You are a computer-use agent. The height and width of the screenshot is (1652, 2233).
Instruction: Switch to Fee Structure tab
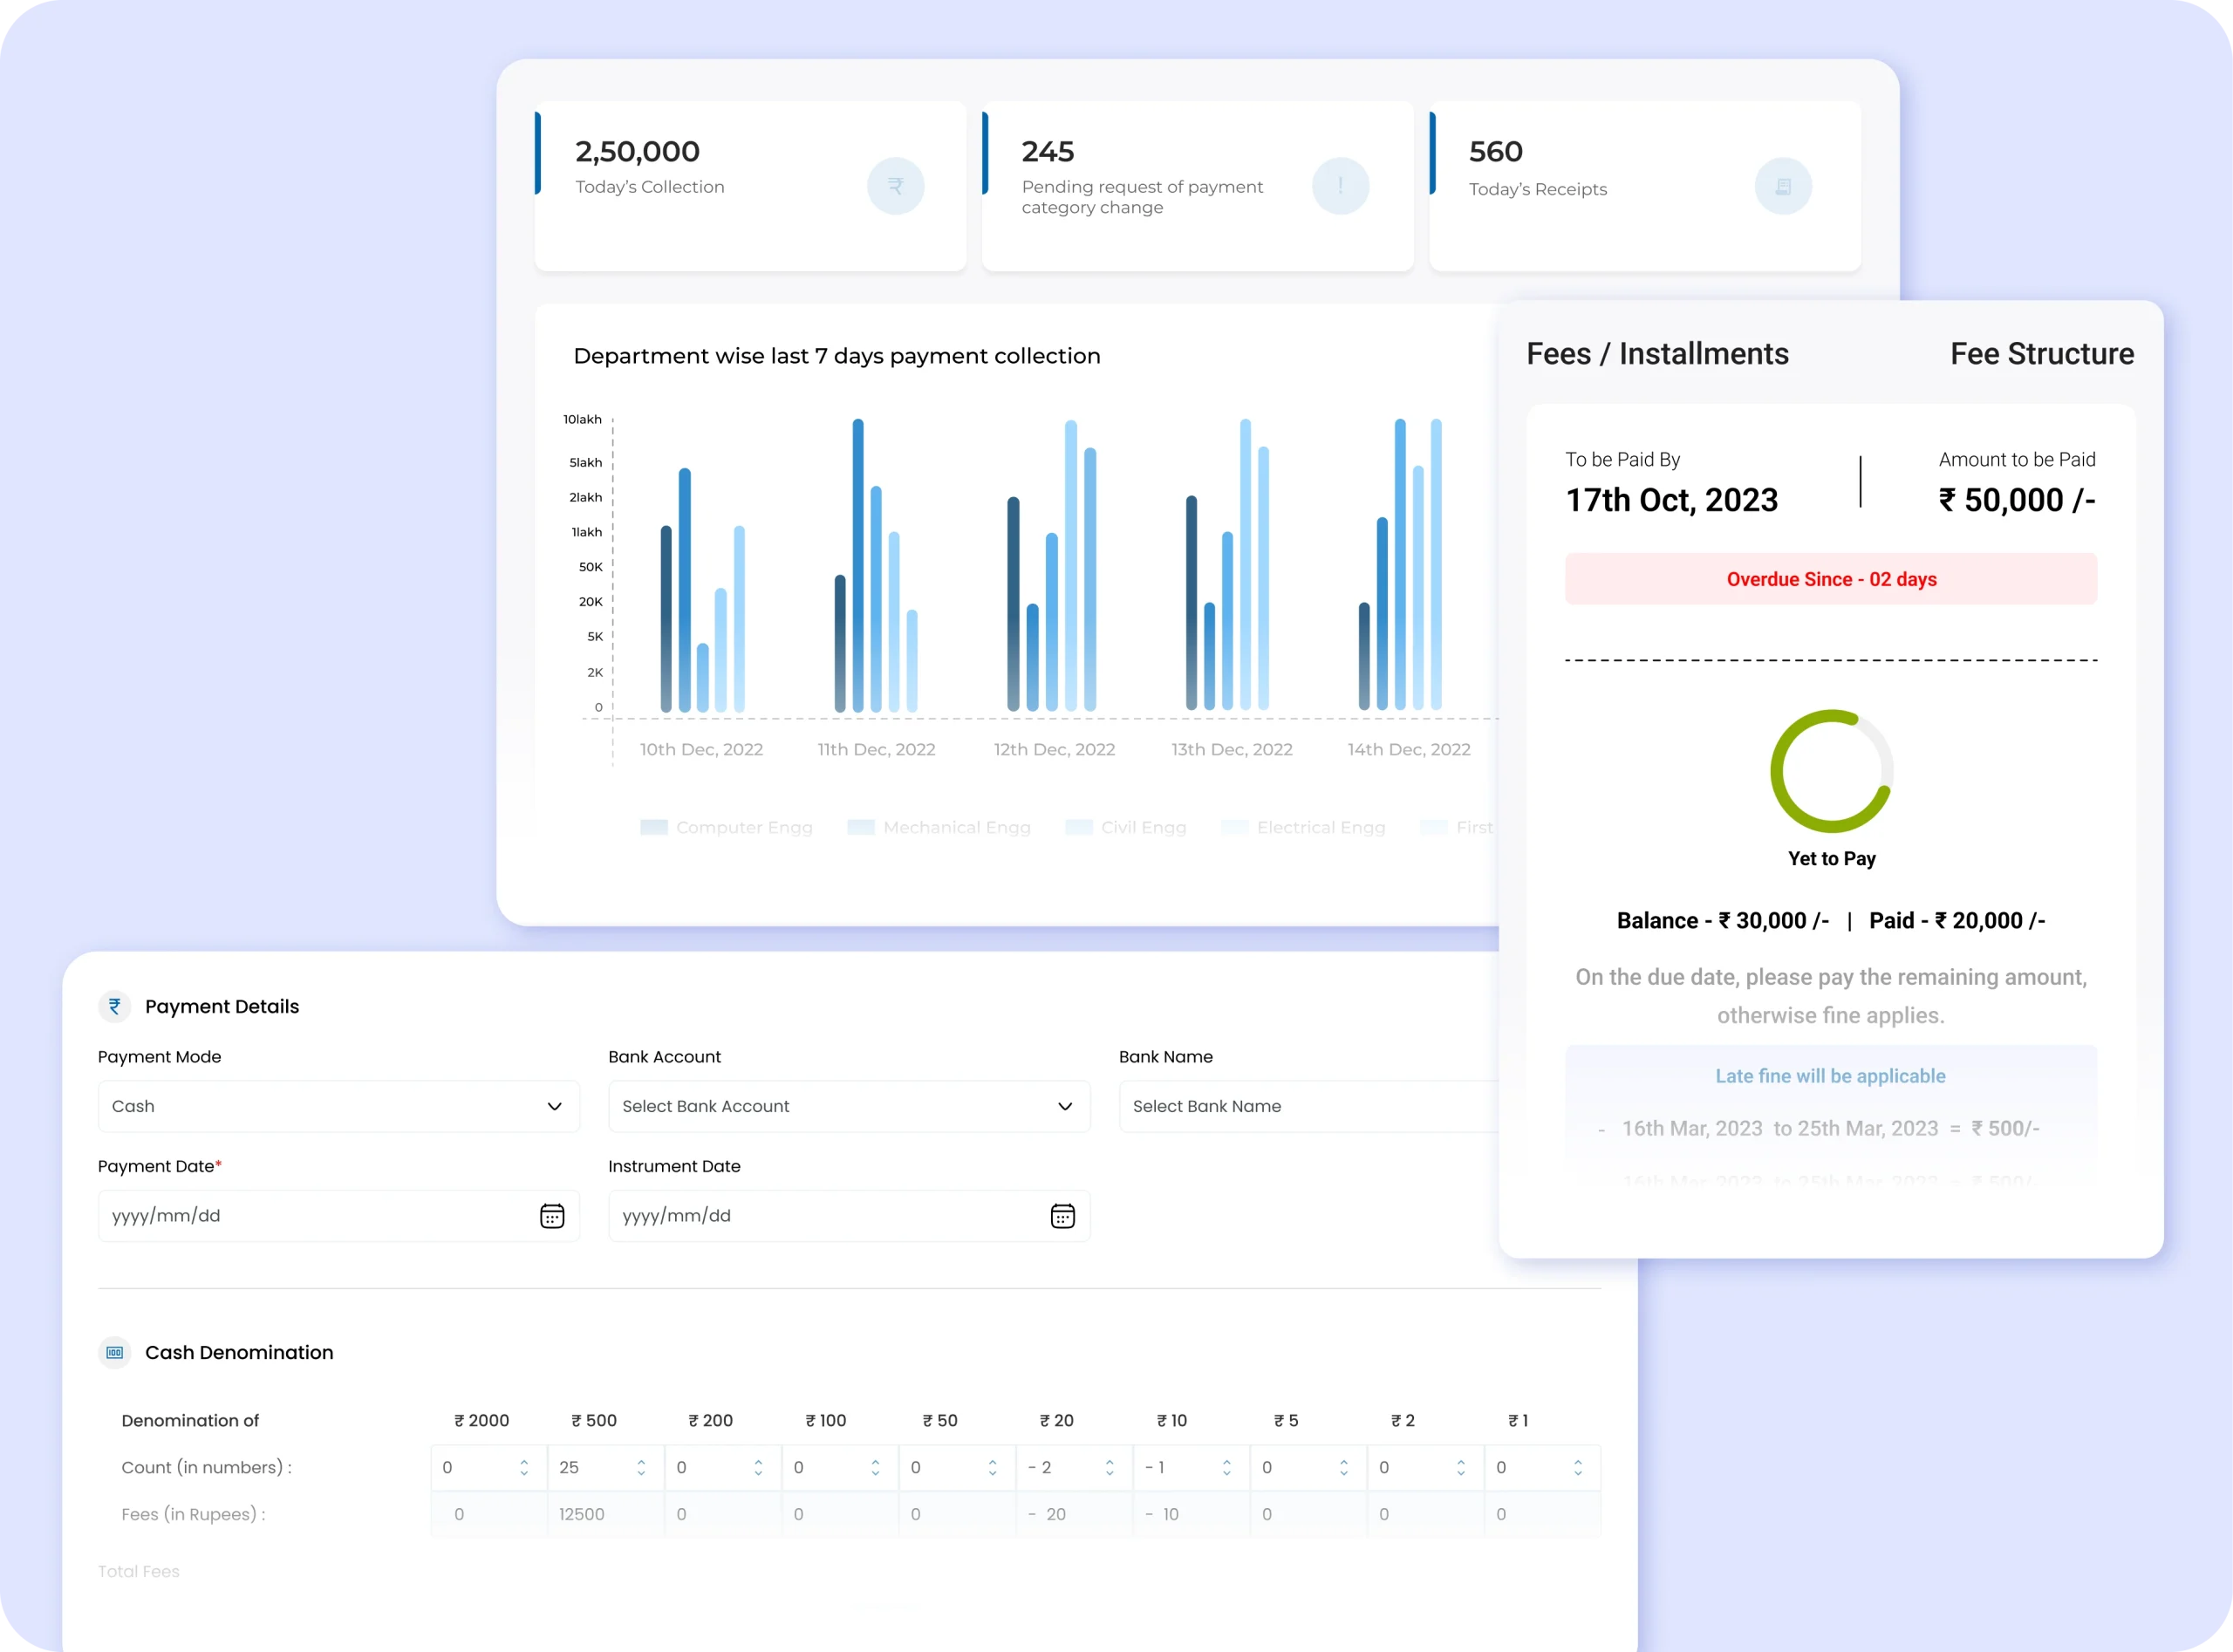(2041, 354)
